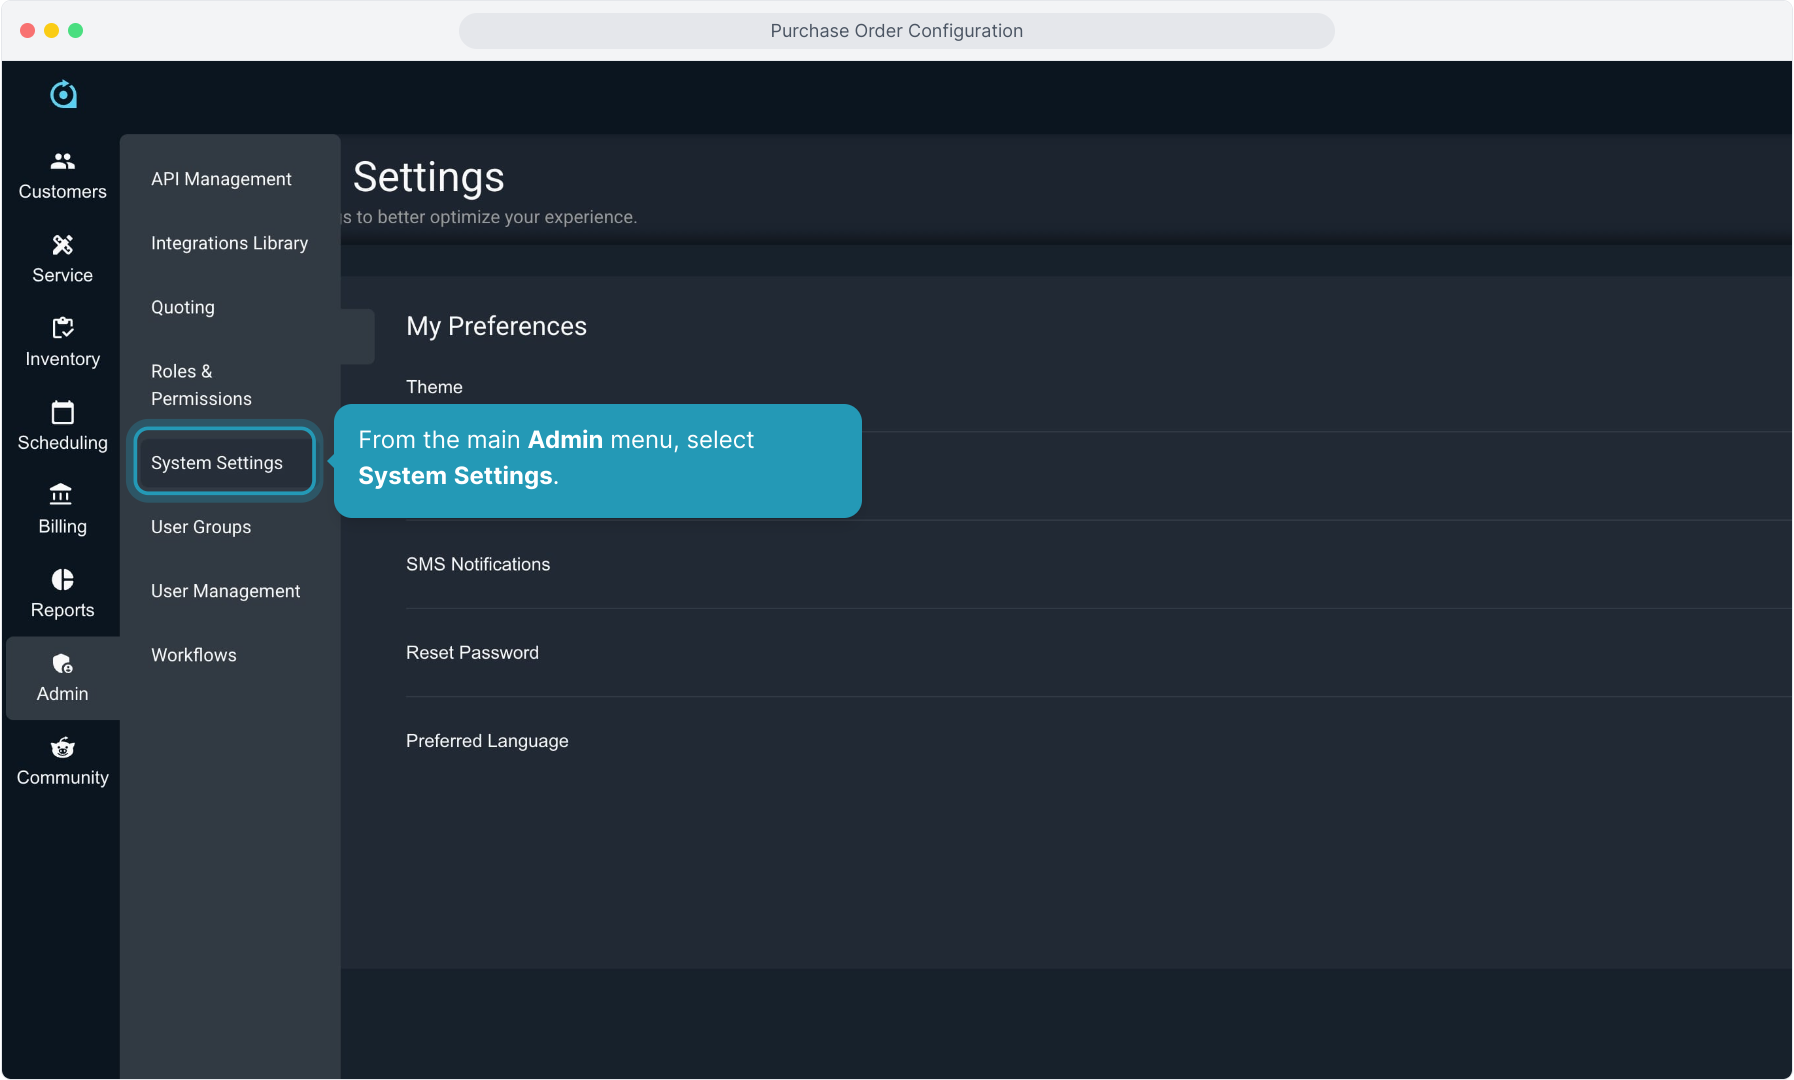The height and width of the screenshot is (1080, 1794).
Task: Choose Integrations Library from the menu
Action: [x=229, y=243]
